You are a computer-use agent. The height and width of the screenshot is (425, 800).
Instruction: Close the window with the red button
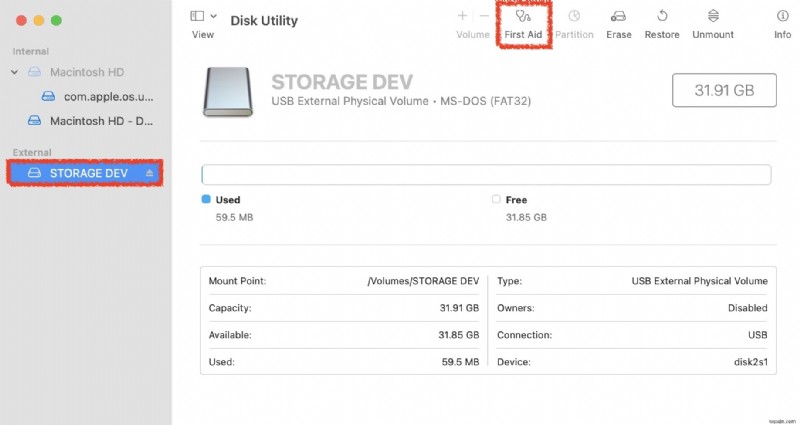pyautogui.click(x=21, y=20)
